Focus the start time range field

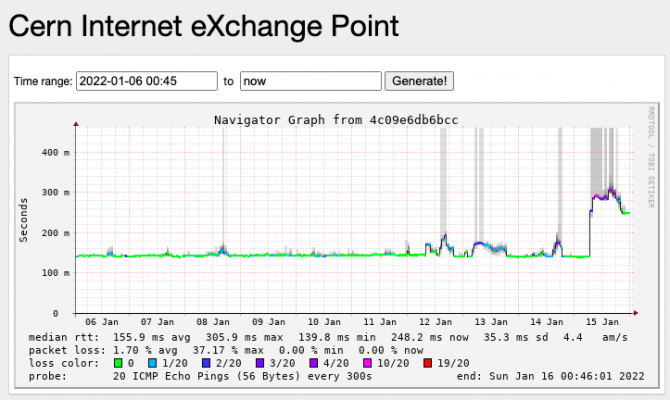click(x=147, y=81)
